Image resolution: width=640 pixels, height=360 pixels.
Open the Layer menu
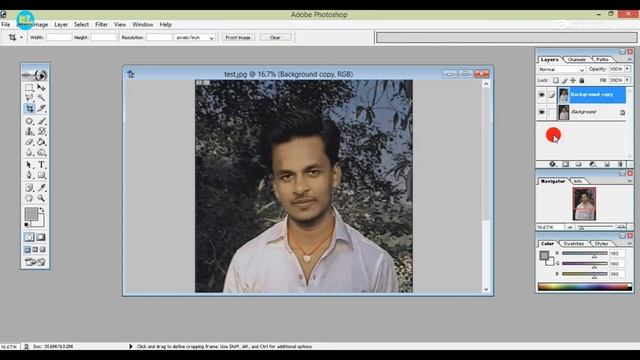[x=61, y=24]
